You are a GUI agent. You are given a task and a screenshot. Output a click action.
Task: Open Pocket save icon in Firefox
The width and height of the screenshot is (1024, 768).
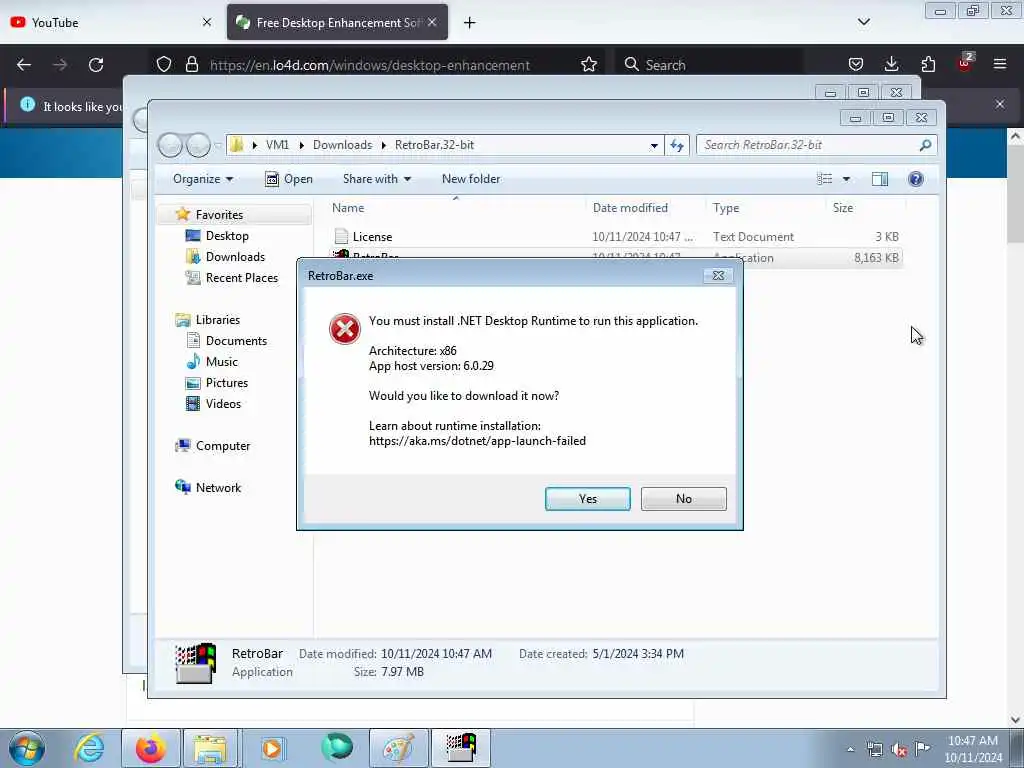[x=856, y=65]
